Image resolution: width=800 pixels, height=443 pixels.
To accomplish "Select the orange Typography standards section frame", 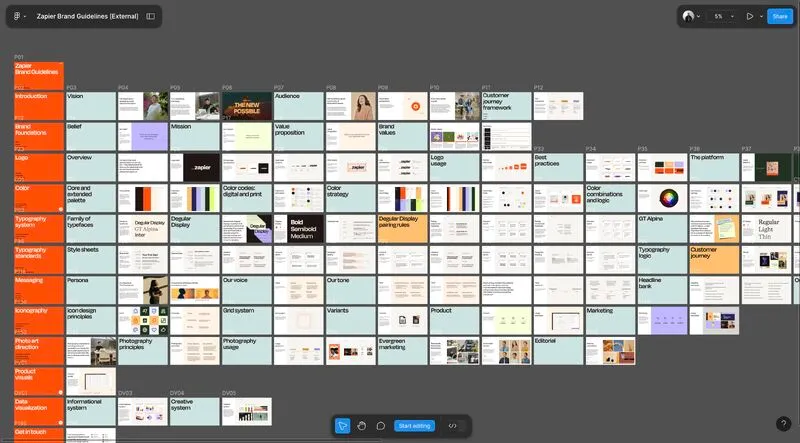I will [x=39, y=260].
